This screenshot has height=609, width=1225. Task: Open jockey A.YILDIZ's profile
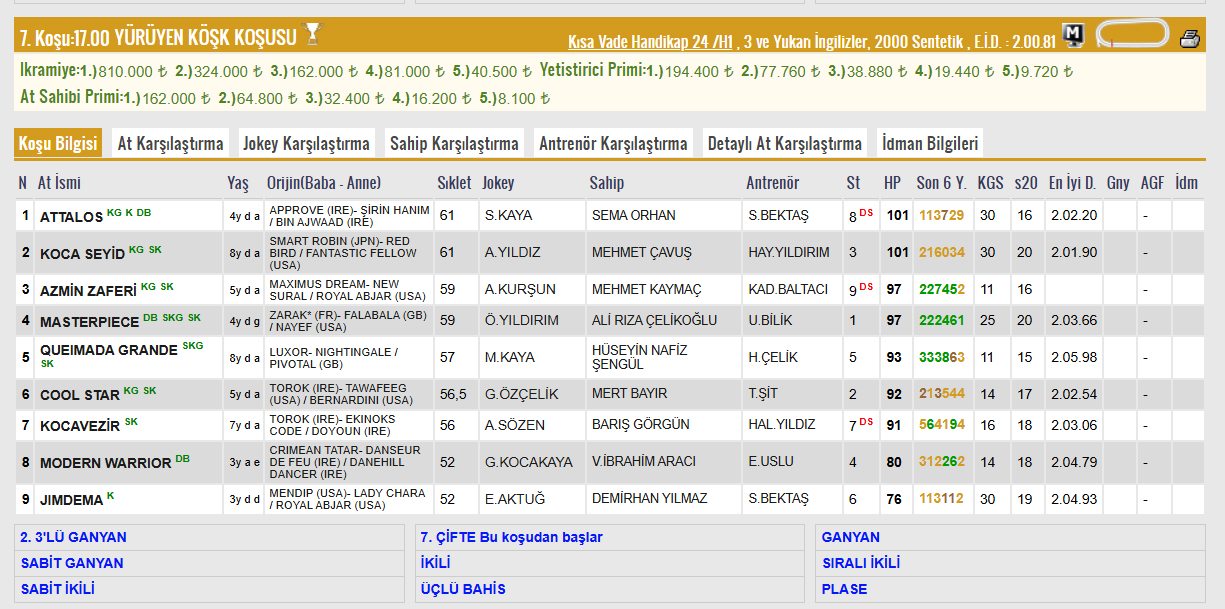512,253
